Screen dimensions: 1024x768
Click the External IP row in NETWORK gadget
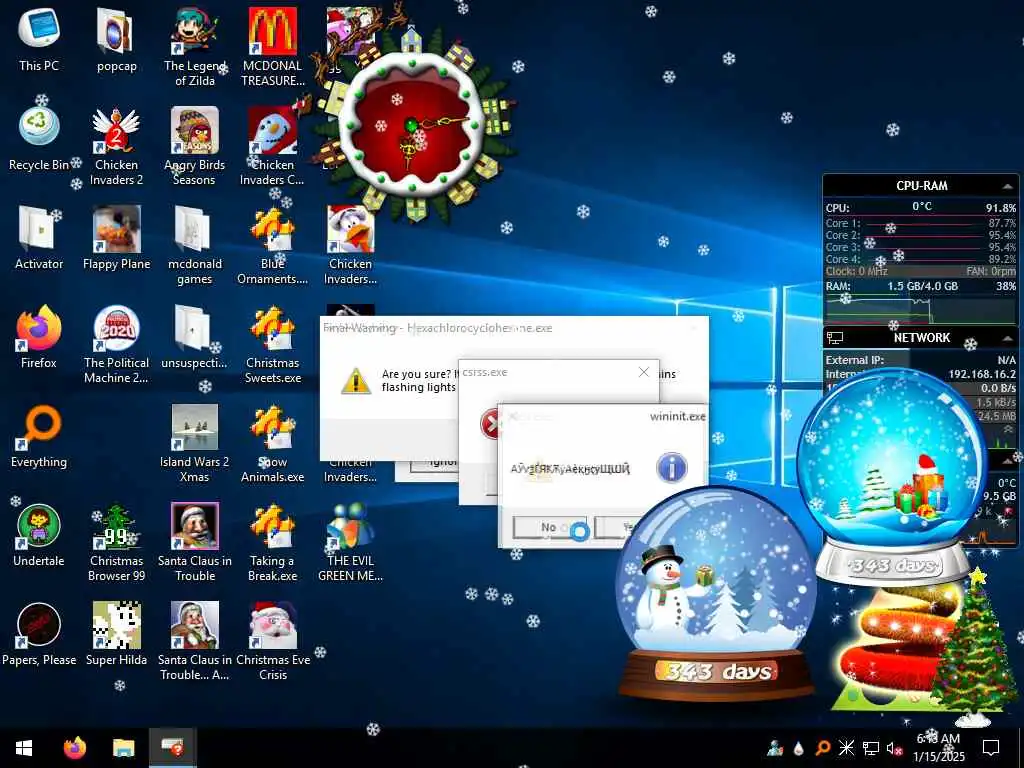click(920, 360)
